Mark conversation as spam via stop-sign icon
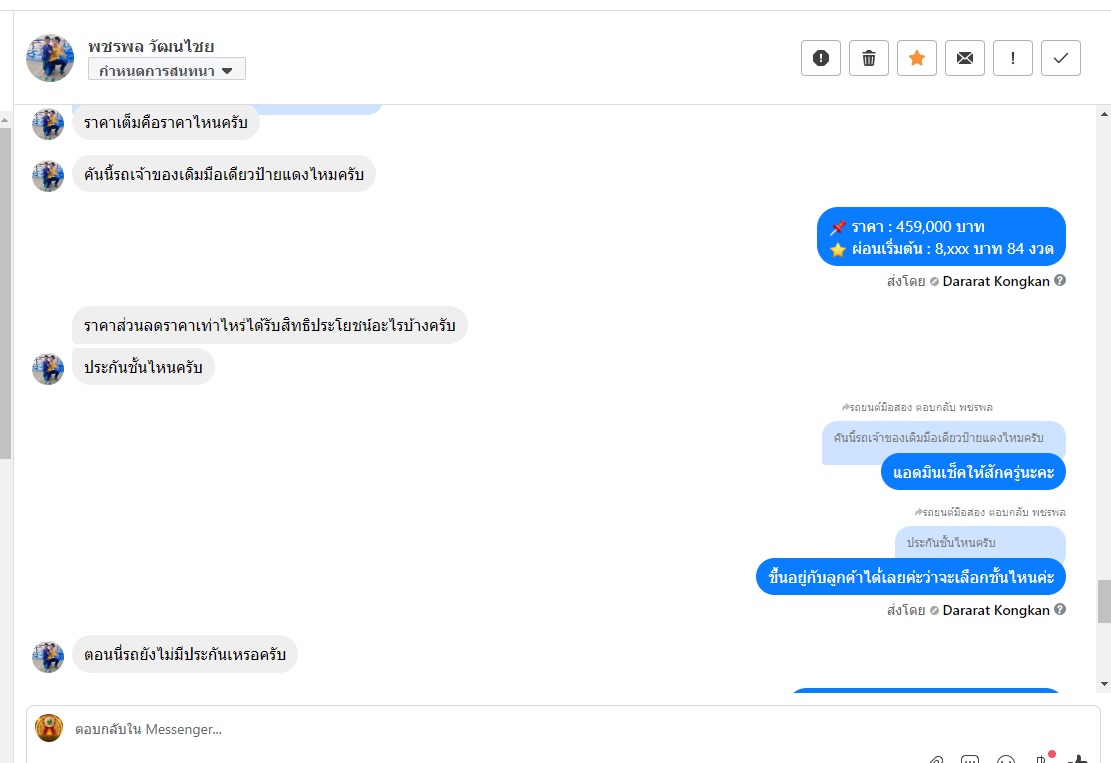The height and width of the screenshot is (763, 1111). click(x=821, y=58)
